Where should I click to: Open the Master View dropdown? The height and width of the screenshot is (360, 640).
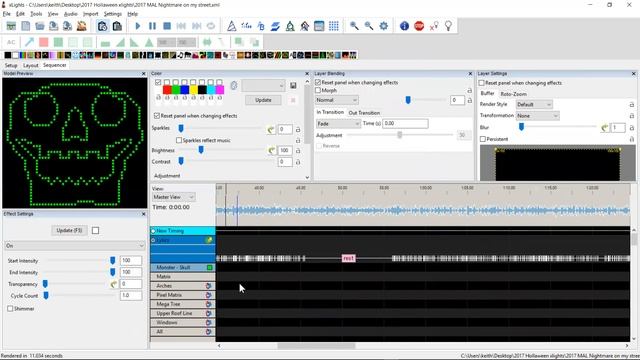tap(173, 197)
